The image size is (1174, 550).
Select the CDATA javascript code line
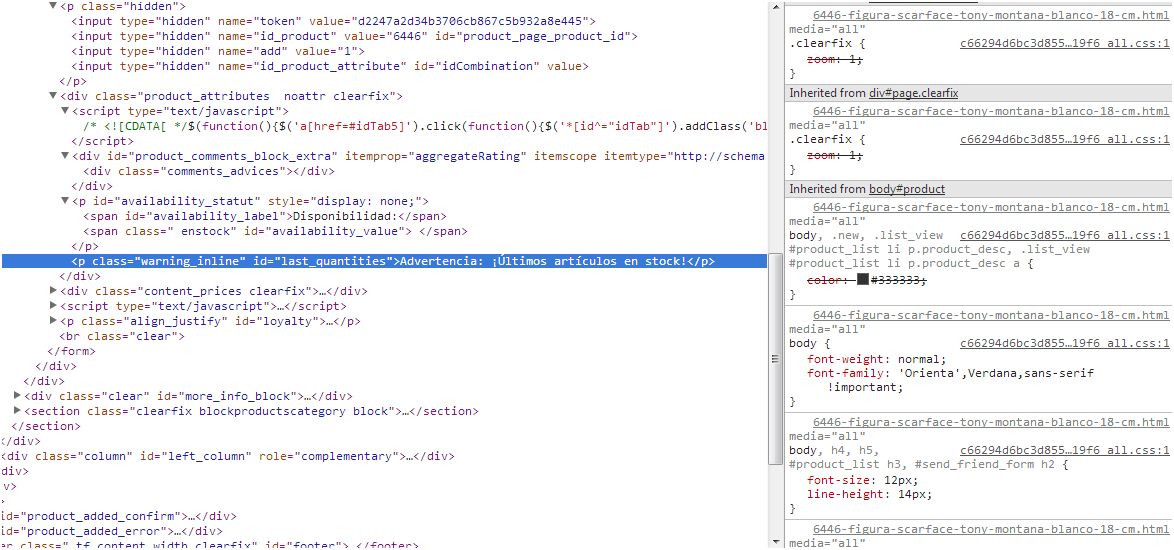click(x=425, y=126)
